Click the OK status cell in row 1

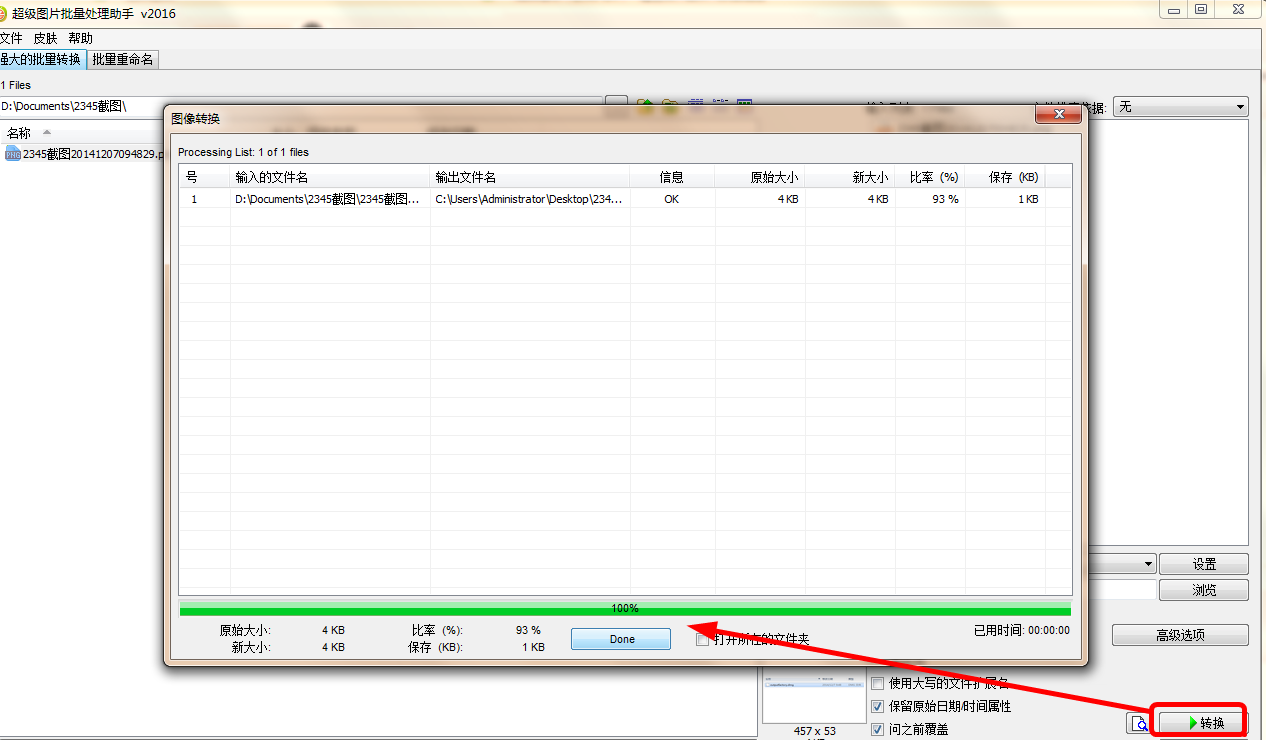coord(671,199)
